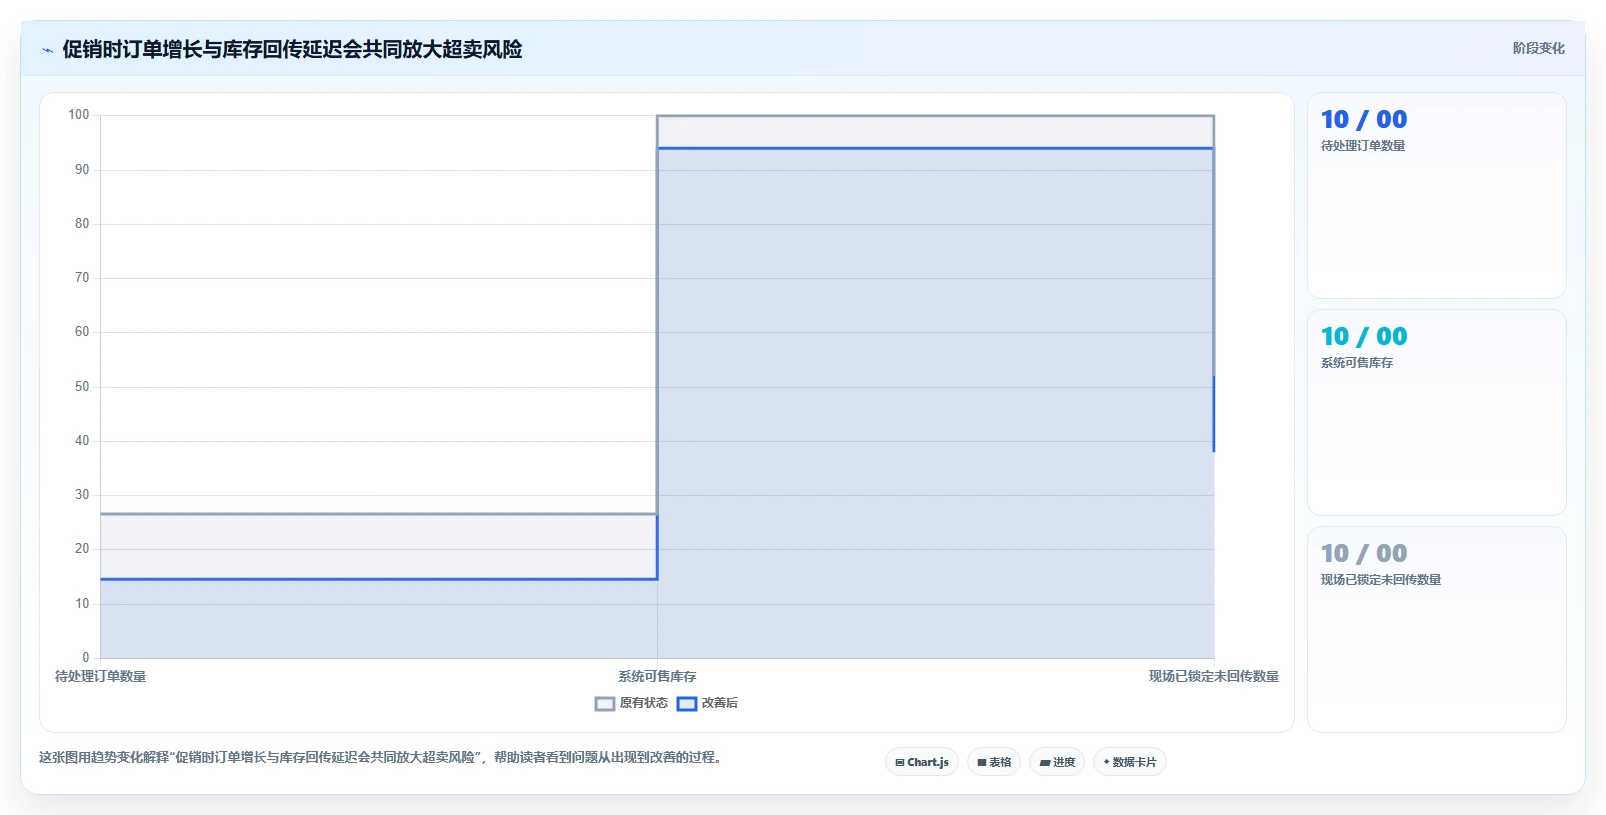
Task: Click the 待处理订单数量 x-axis label
Action: (100, 677)
